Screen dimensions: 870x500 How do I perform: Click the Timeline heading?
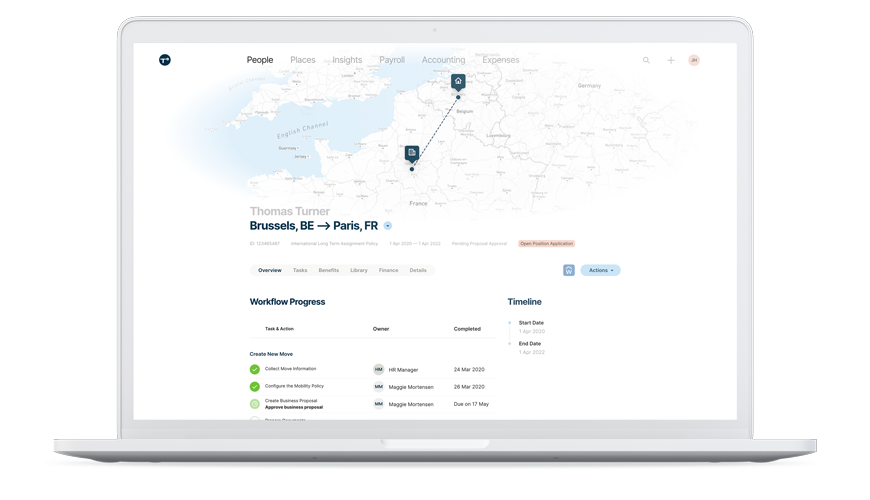pyautogui.click(x=524, y=302)
